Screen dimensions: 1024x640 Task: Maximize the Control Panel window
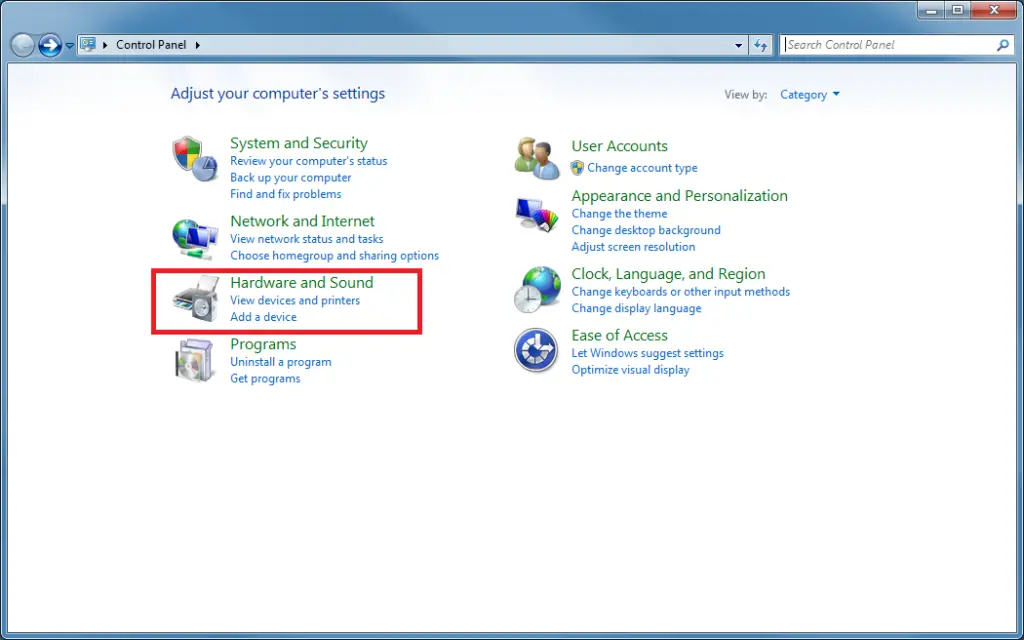pyautogui.click(x=957, y=10)
